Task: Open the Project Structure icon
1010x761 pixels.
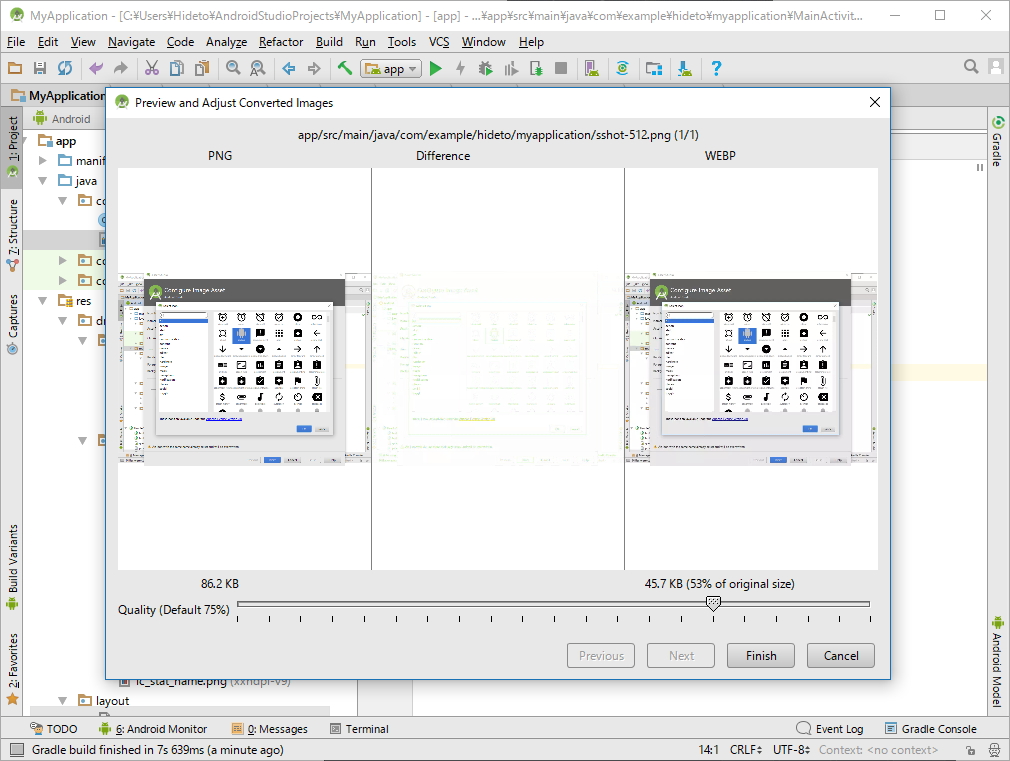Action: point(654,68)
